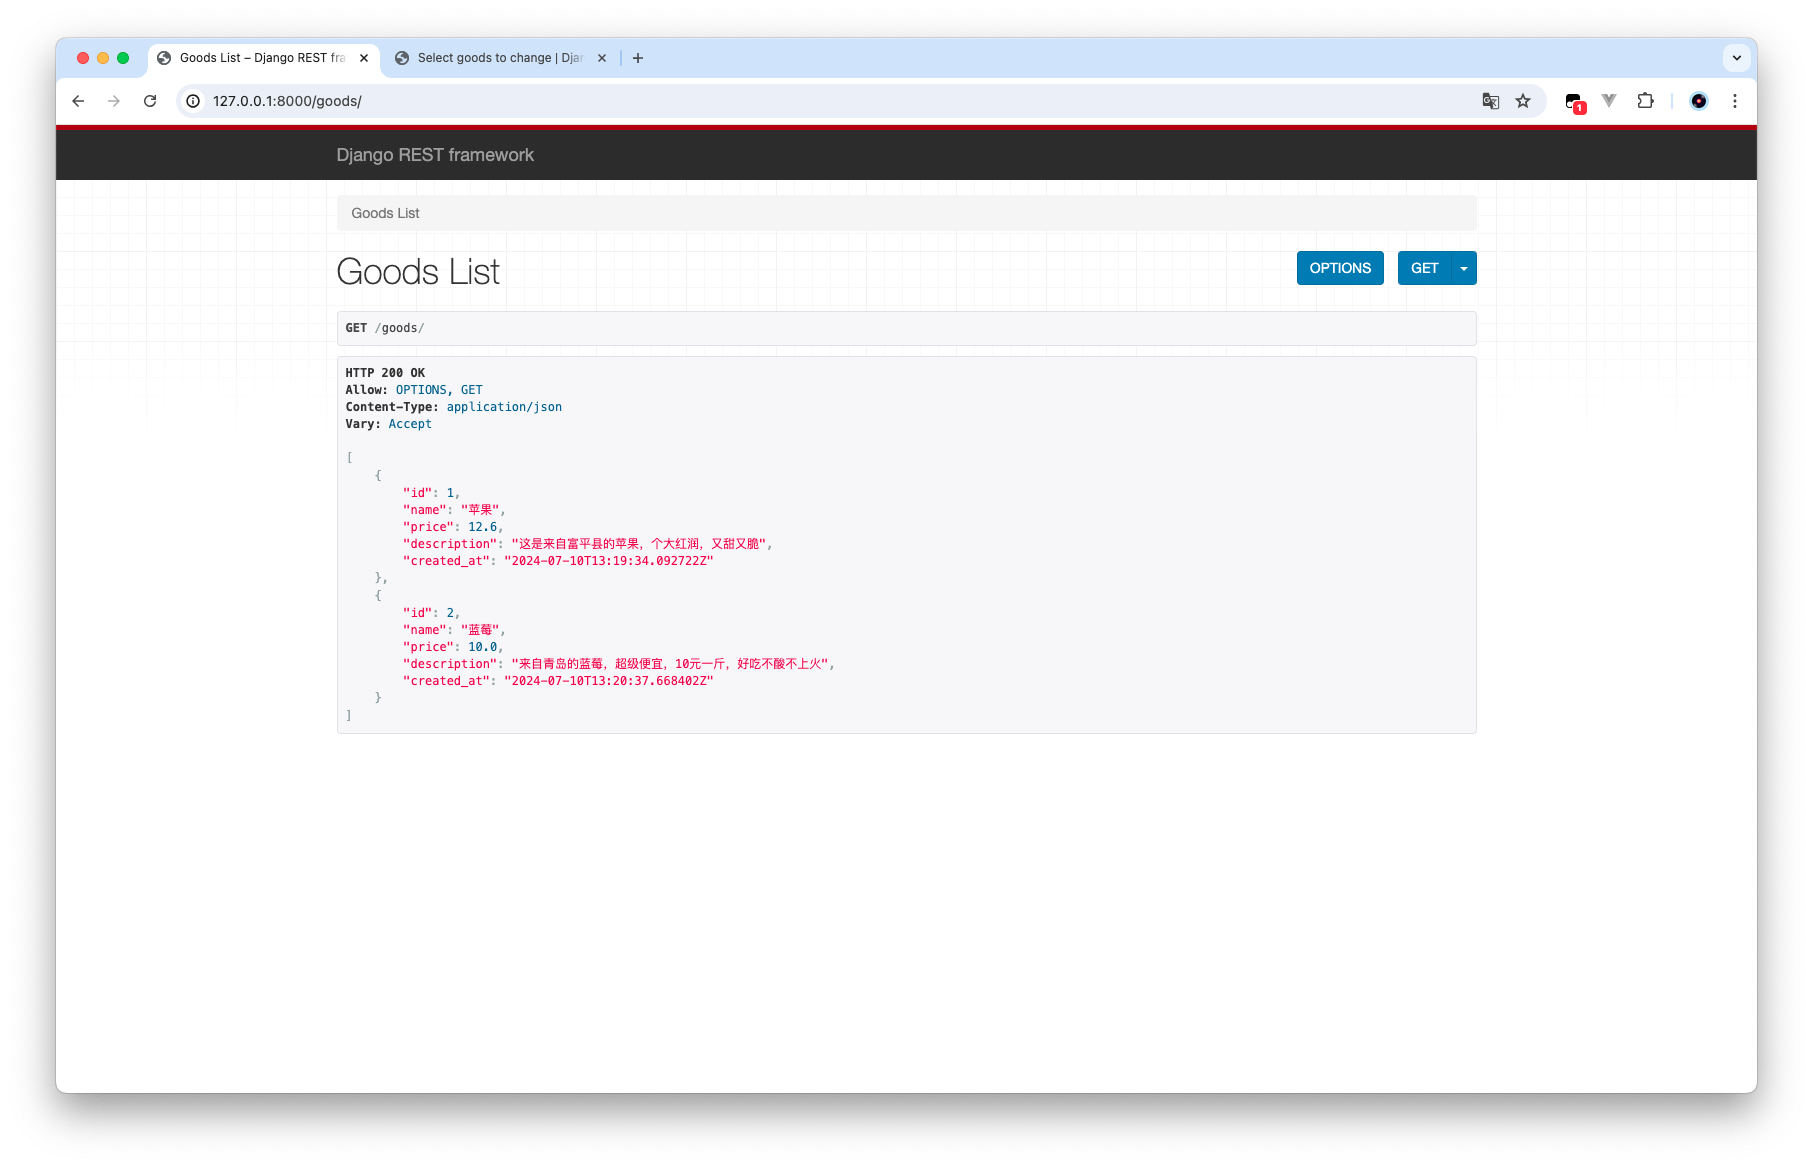Click the gray V extension icon

tap(1609, 101)
